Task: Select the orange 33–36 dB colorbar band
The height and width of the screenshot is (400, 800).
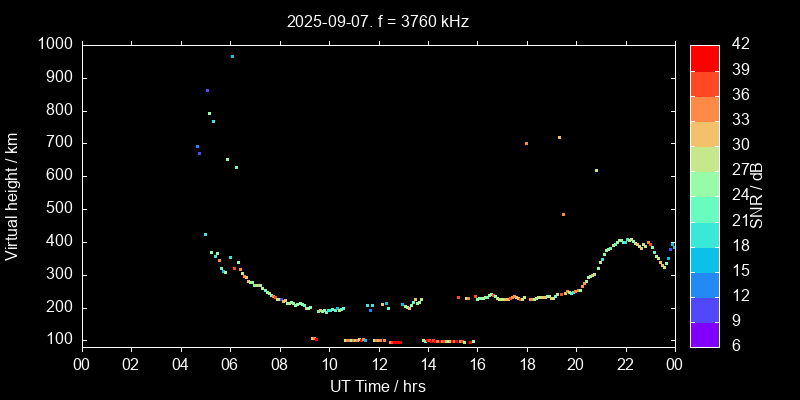Action: click(705, 107)
